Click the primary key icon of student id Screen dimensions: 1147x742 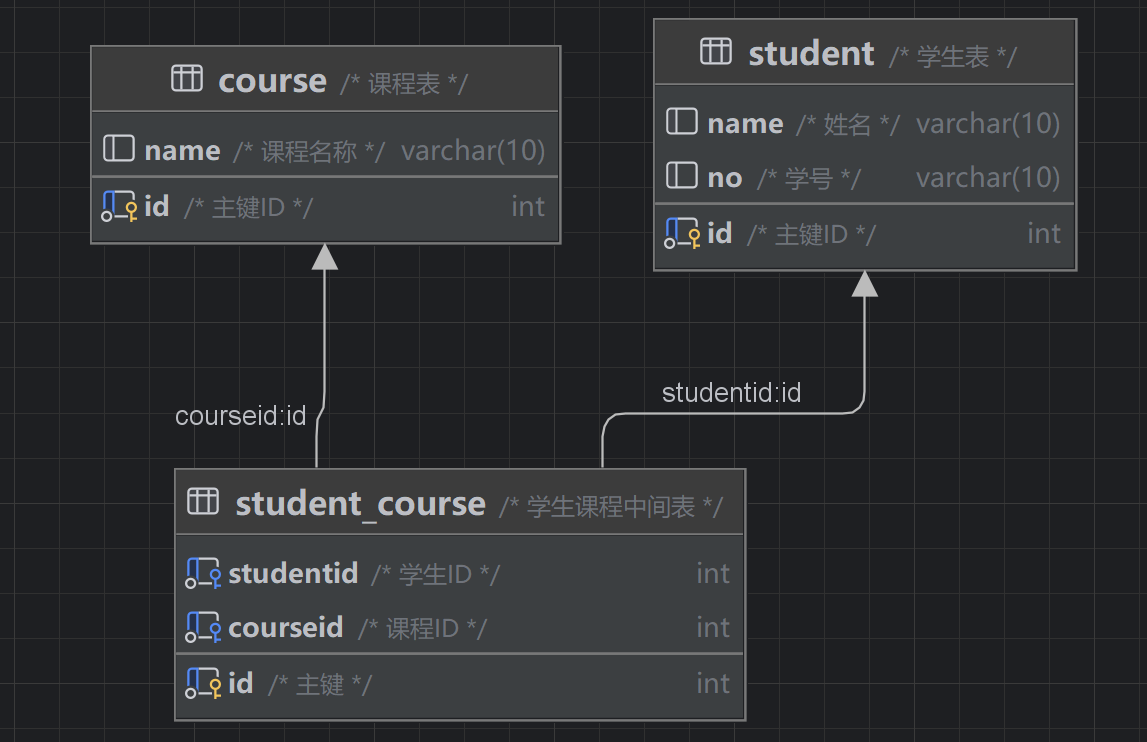click(682, 233)
